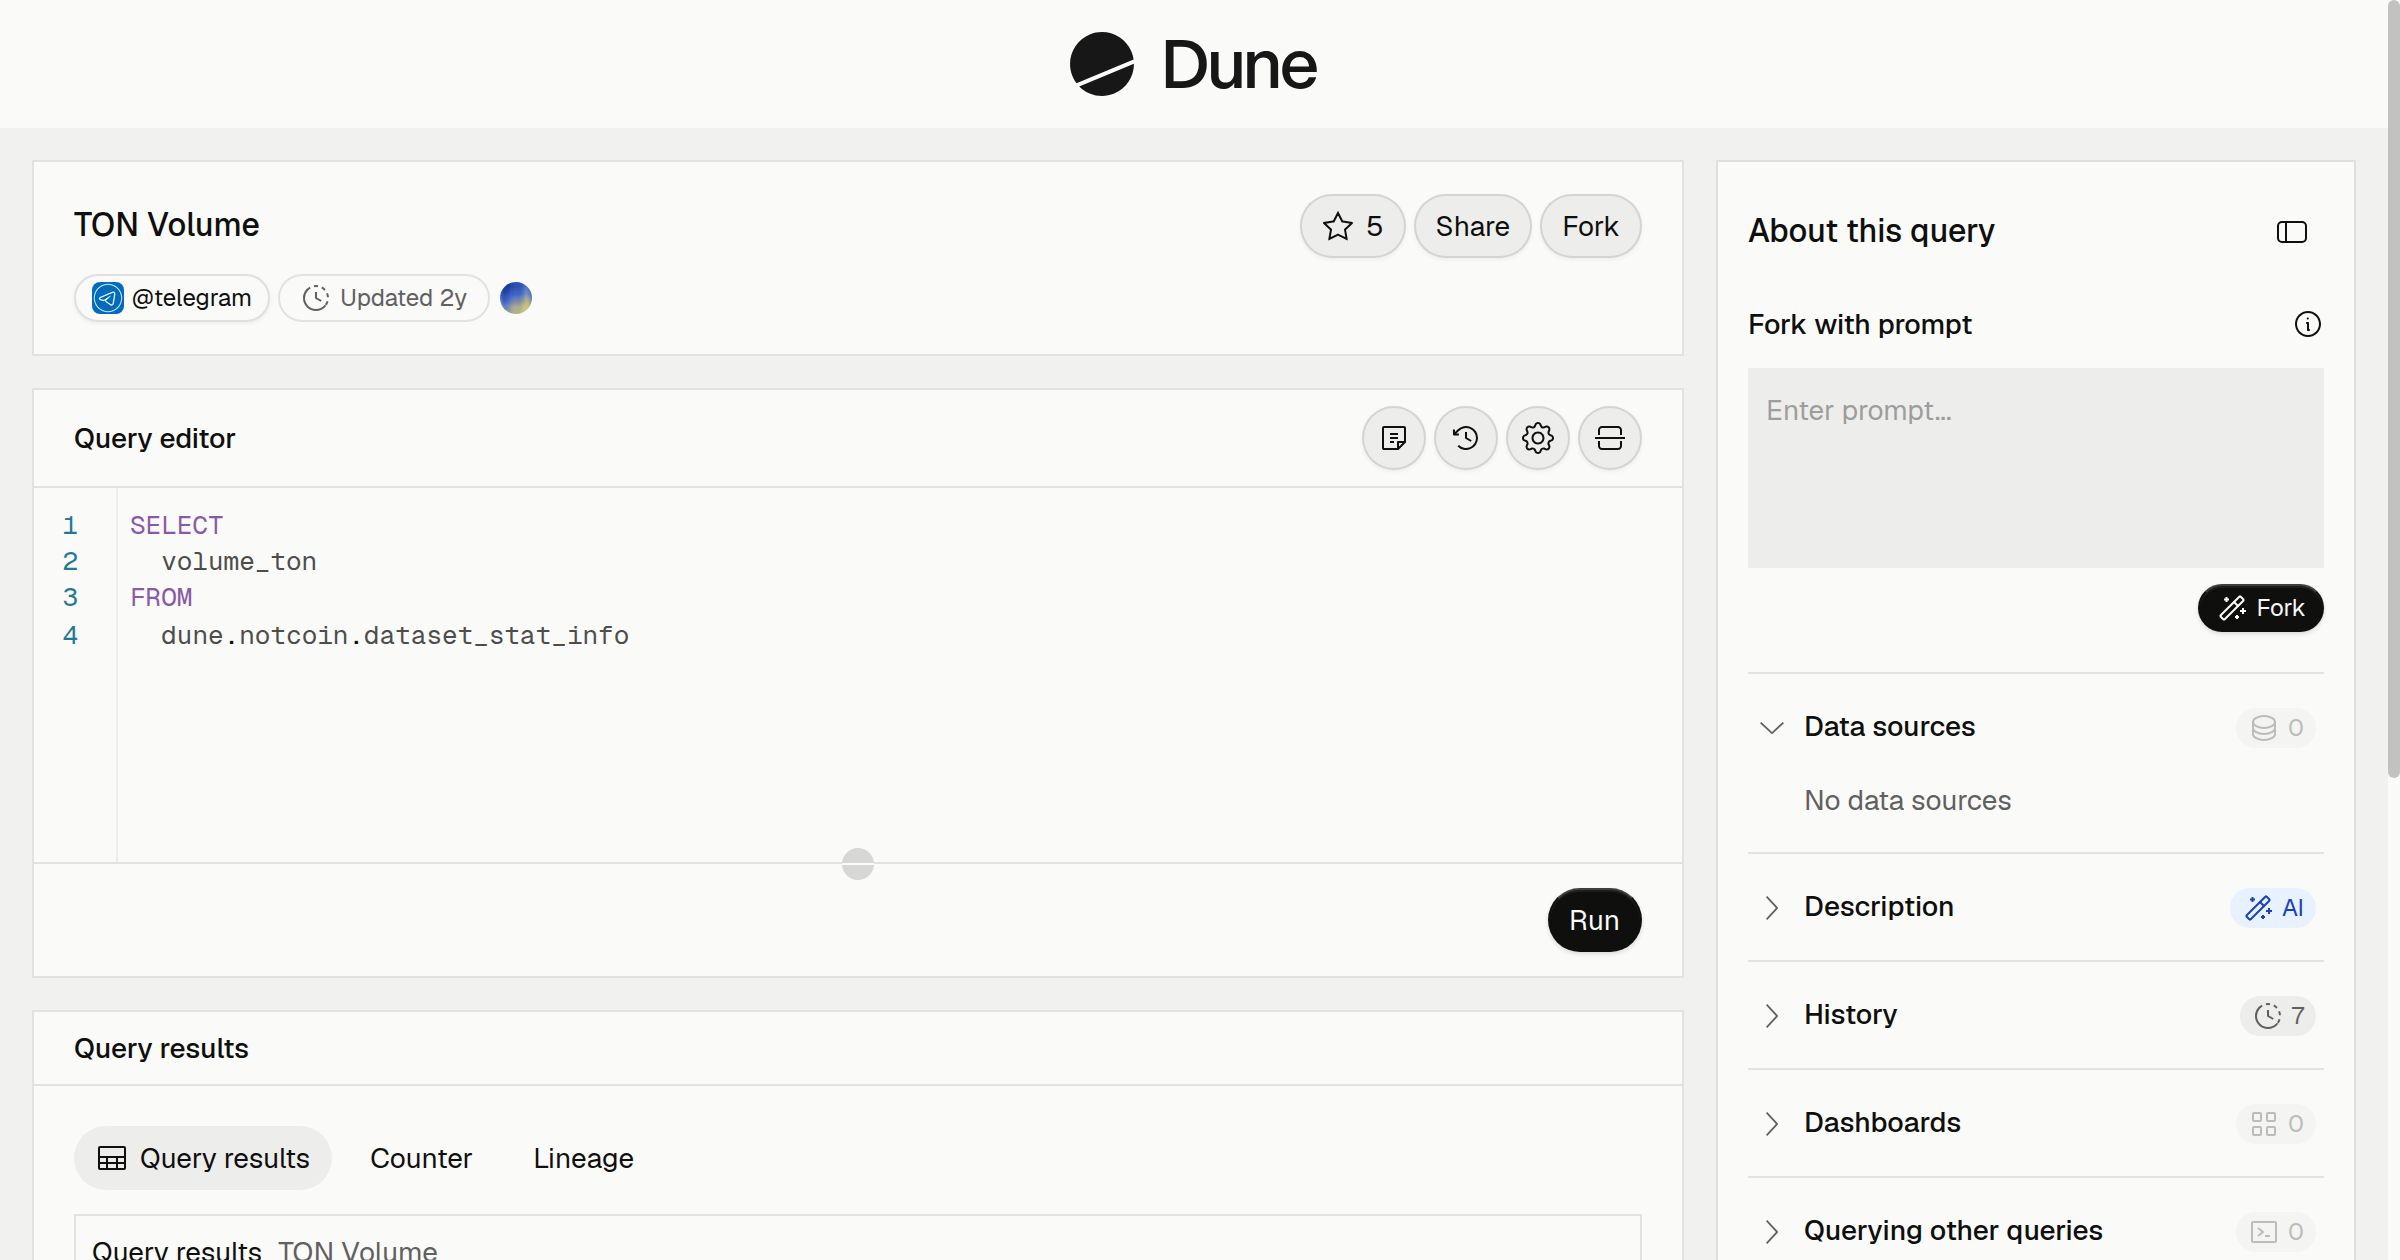2400x1260 pixels.
Task: Star the TON Volume query
Action: coord(1352,226)
